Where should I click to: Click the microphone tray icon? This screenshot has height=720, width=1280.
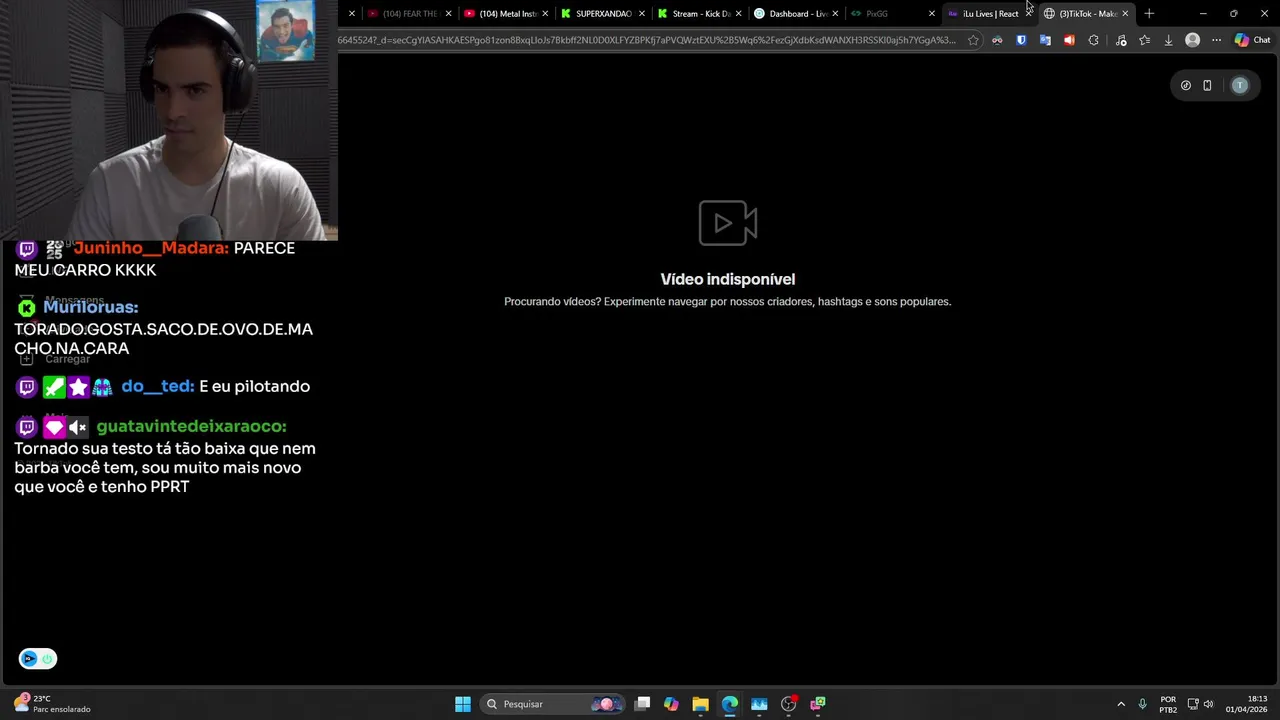tap(1142, 704)
